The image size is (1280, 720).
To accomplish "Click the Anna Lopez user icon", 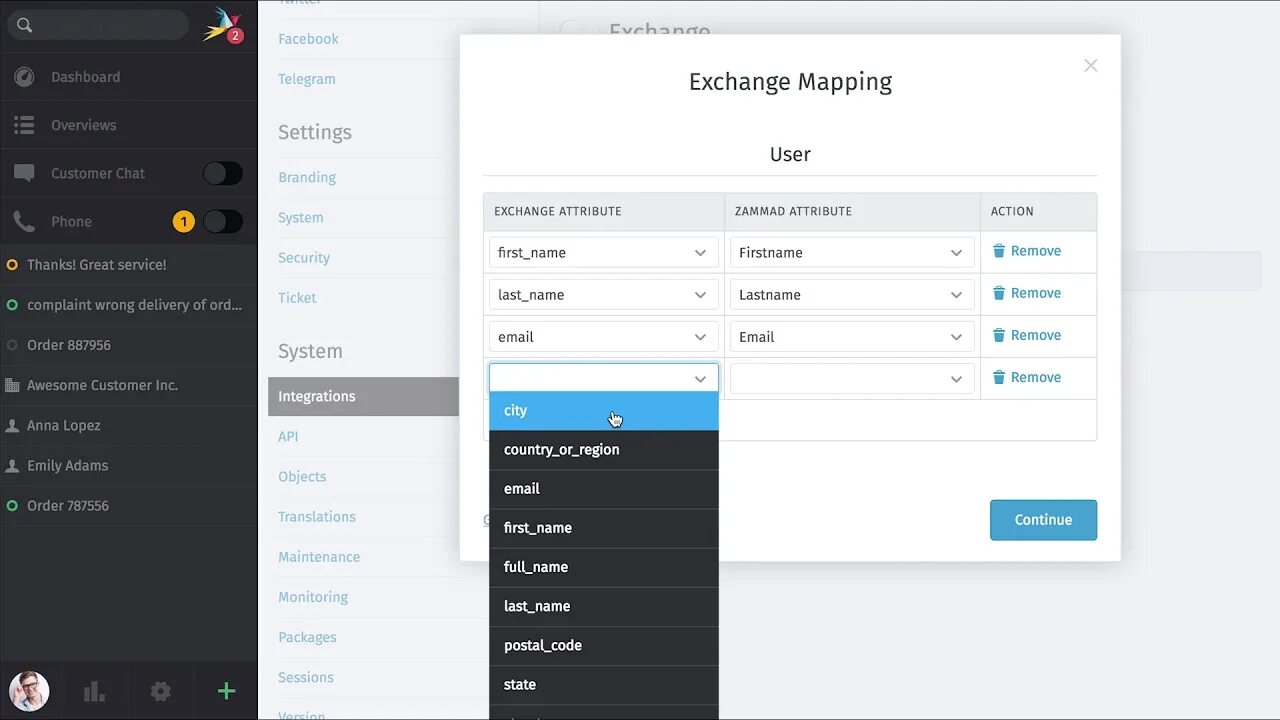I will point(12,425).
